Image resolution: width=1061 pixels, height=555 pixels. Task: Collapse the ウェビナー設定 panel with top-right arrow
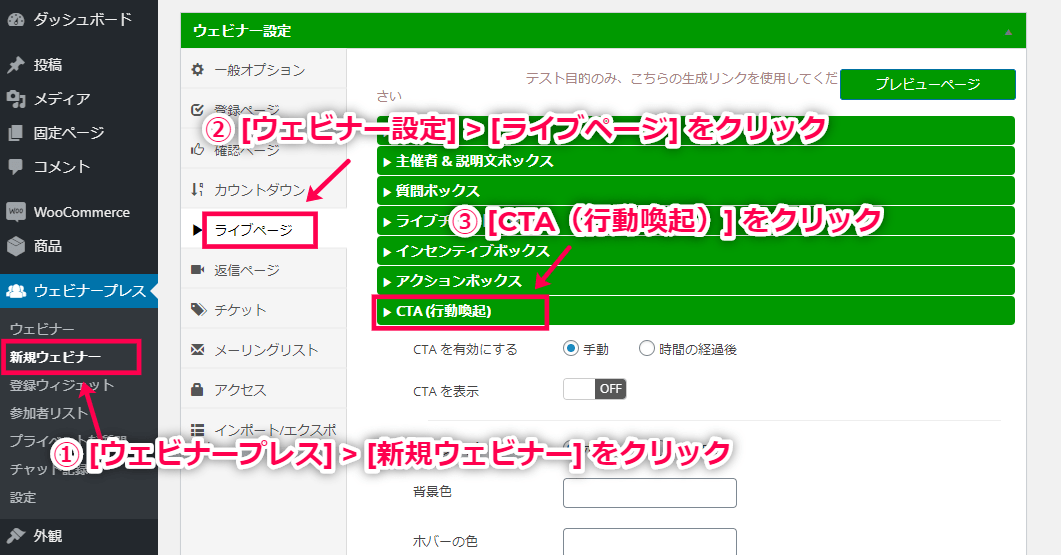tap(1008, 32)
